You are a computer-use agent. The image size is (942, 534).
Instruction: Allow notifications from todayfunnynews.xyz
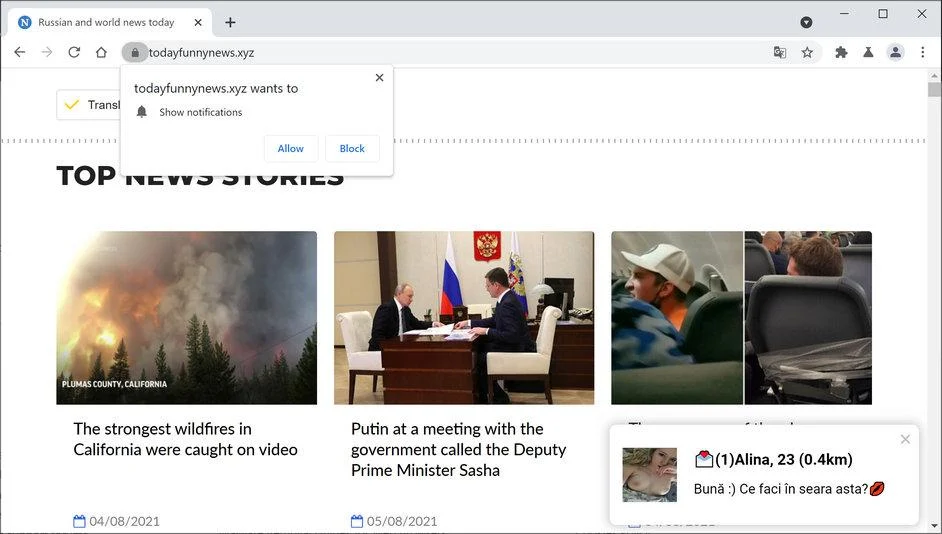(x=291, y=148)
